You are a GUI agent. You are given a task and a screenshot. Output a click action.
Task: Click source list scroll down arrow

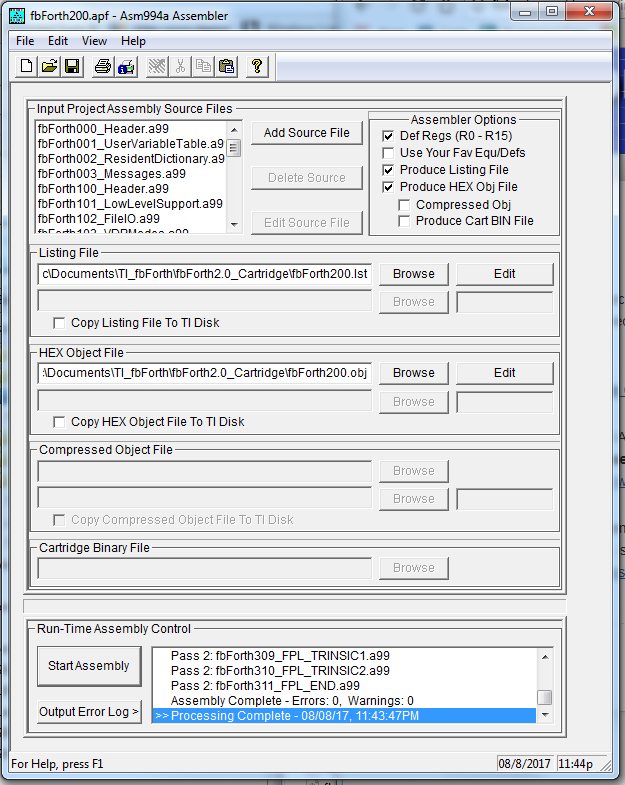pyautogui.click(x=234, y=225)
